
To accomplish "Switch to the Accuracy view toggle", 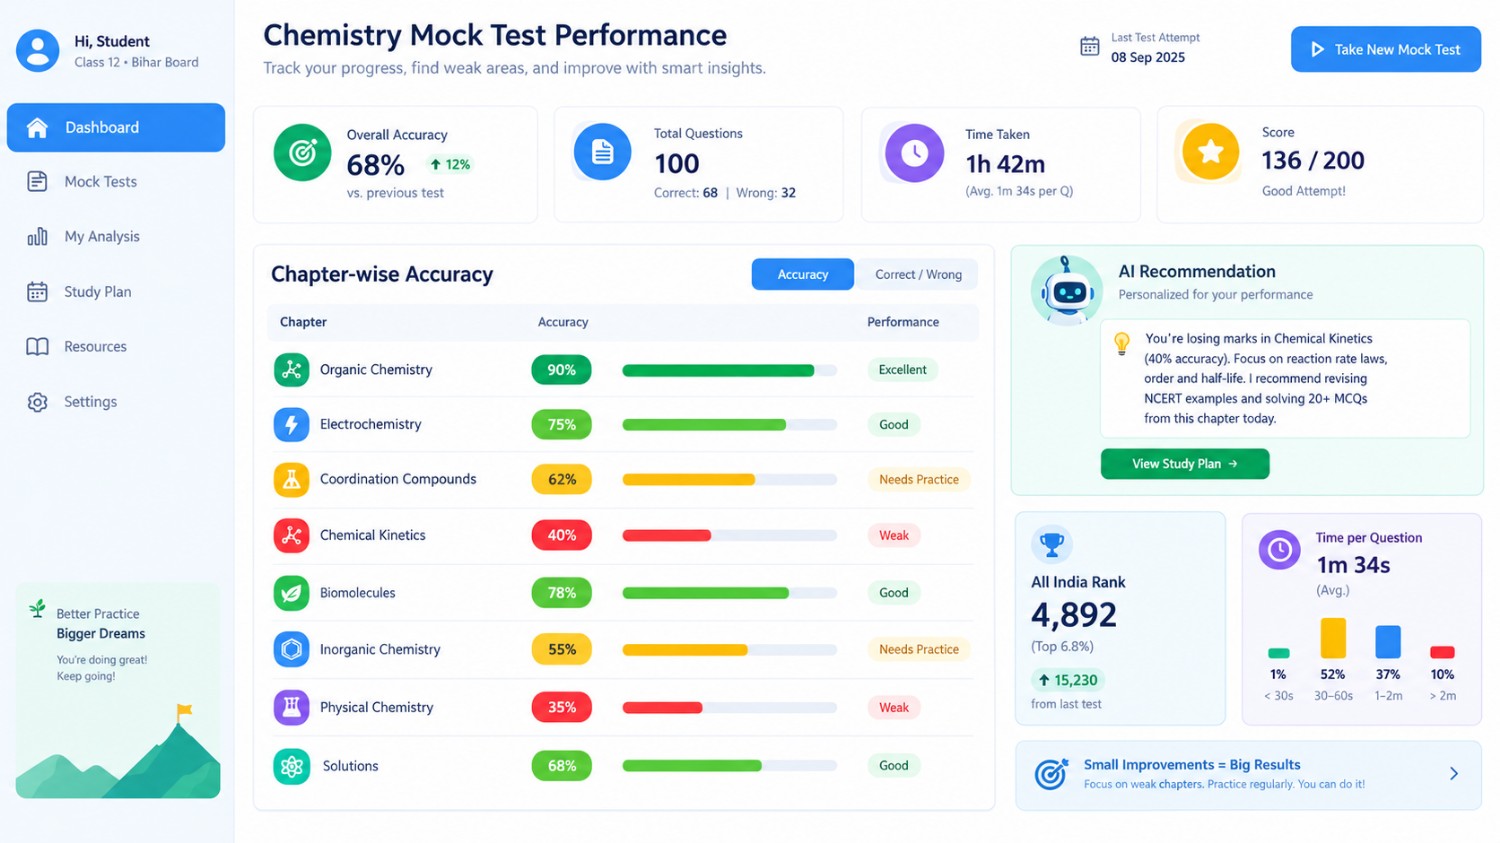I will (803, 274).
